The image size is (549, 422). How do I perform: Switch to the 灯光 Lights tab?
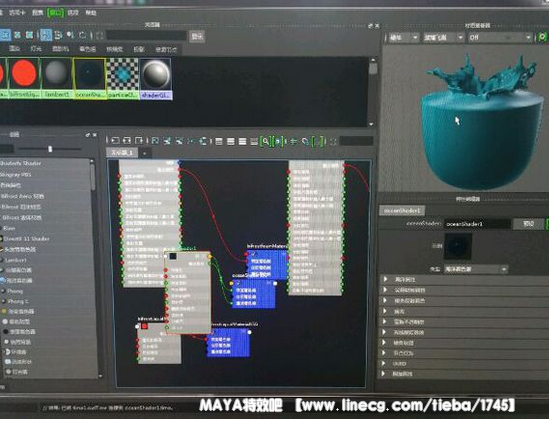pos(36,48)
